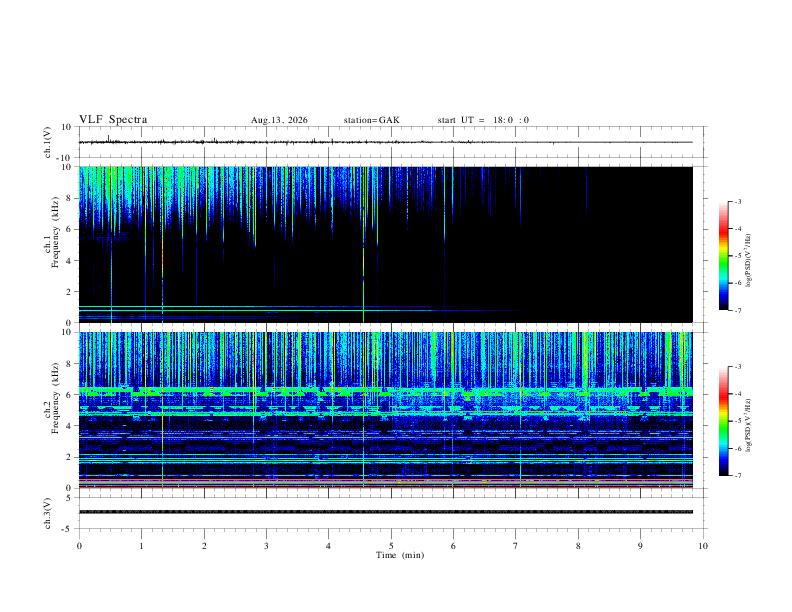Click the VLF Spectra title text
This screenshot has height=612, width=792.
(113, 120)
